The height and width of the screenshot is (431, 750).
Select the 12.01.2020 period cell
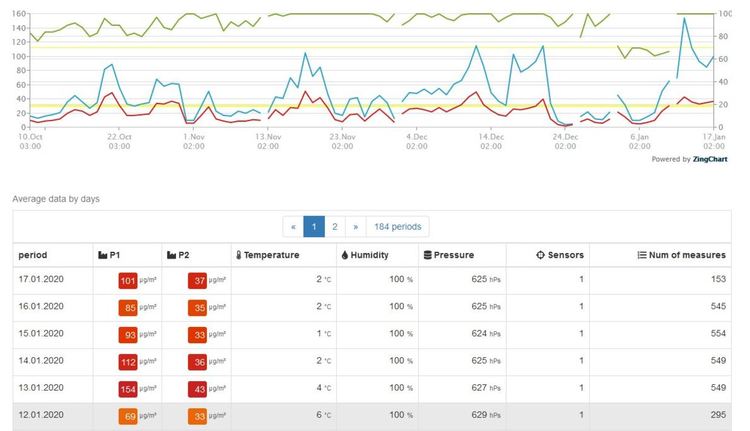pos(53,416)
